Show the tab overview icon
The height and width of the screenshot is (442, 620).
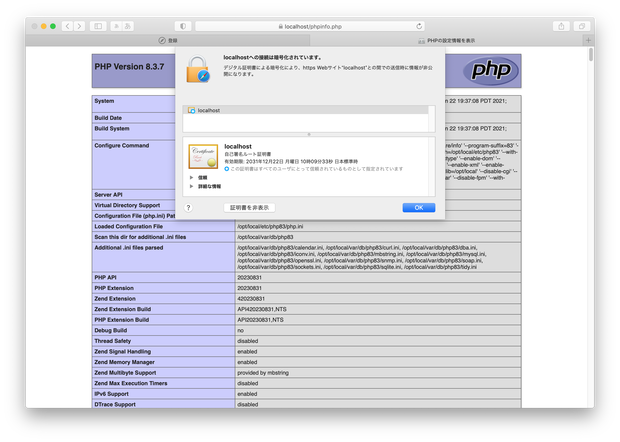(x=582, y=26)
